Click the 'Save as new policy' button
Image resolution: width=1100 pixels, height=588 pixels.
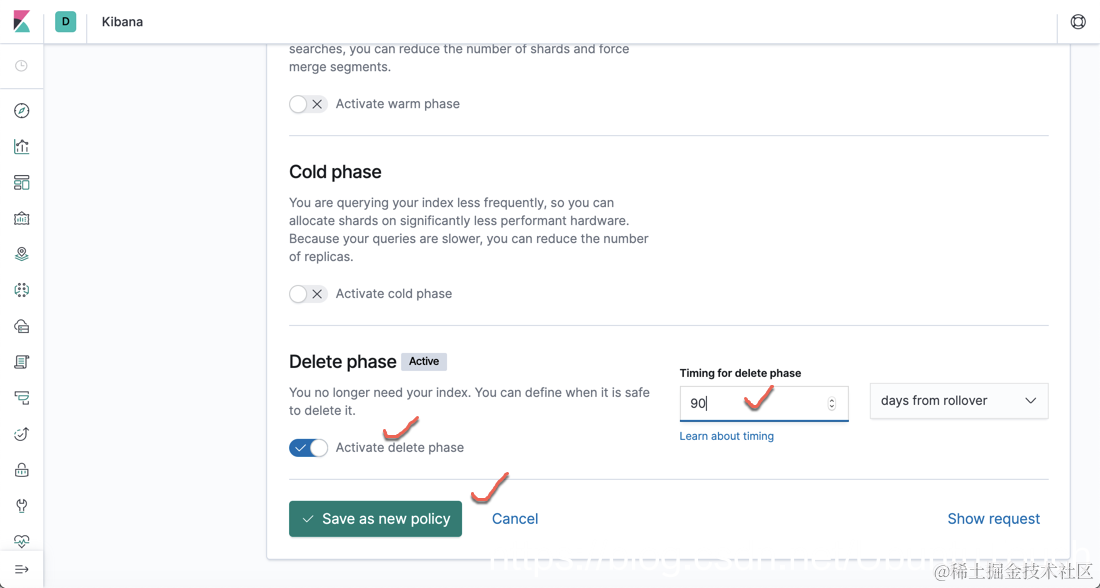[375, 519]
